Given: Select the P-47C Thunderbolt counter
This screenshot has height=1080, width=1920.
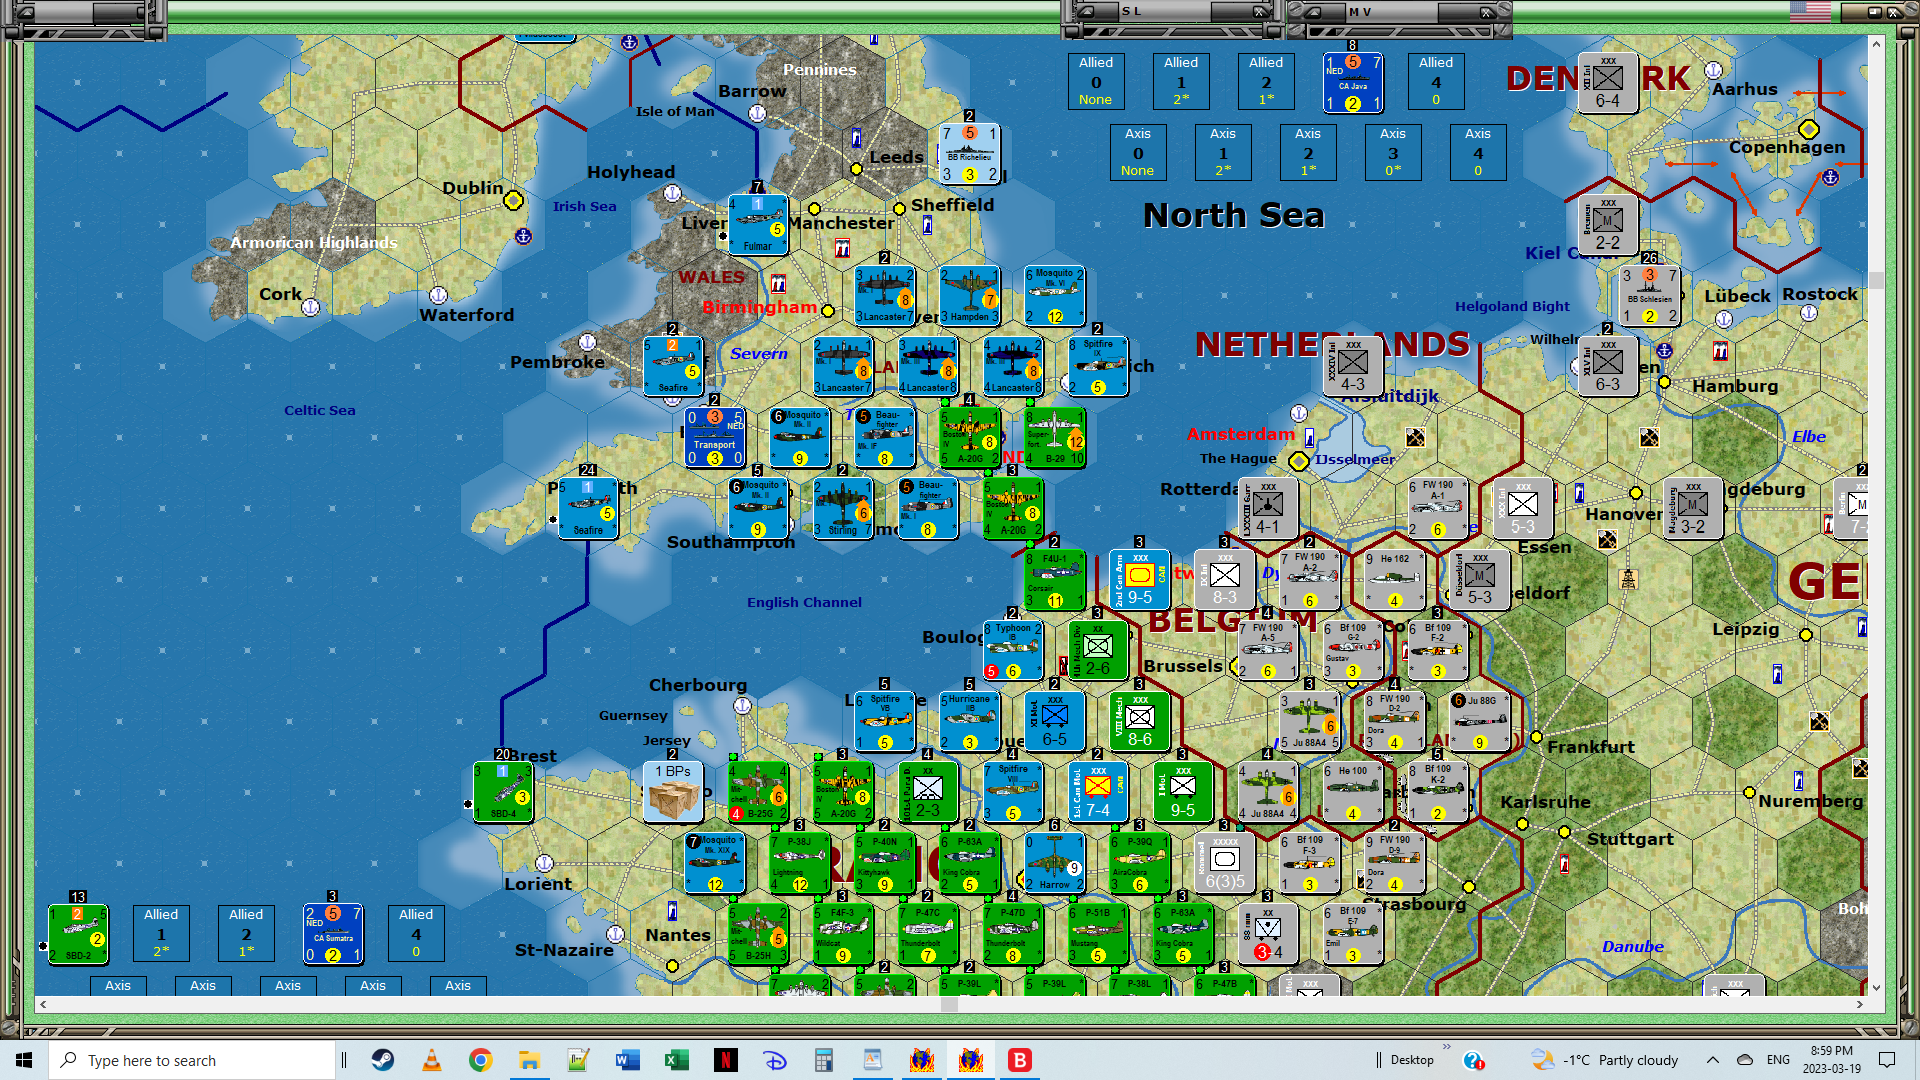Looking at the screenshot, I should 927,934.
